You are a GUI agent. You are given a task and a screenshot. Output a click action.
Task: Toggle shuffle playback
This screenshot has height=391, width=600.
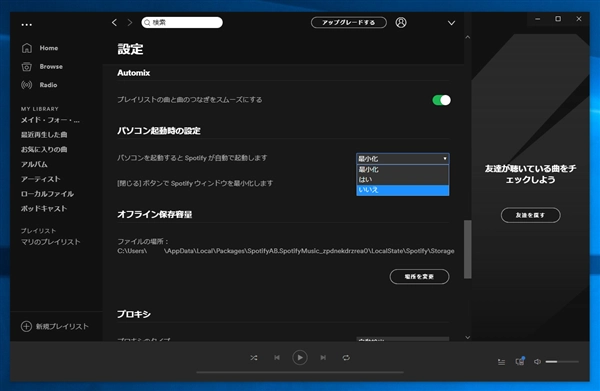(x=254, y=358)
